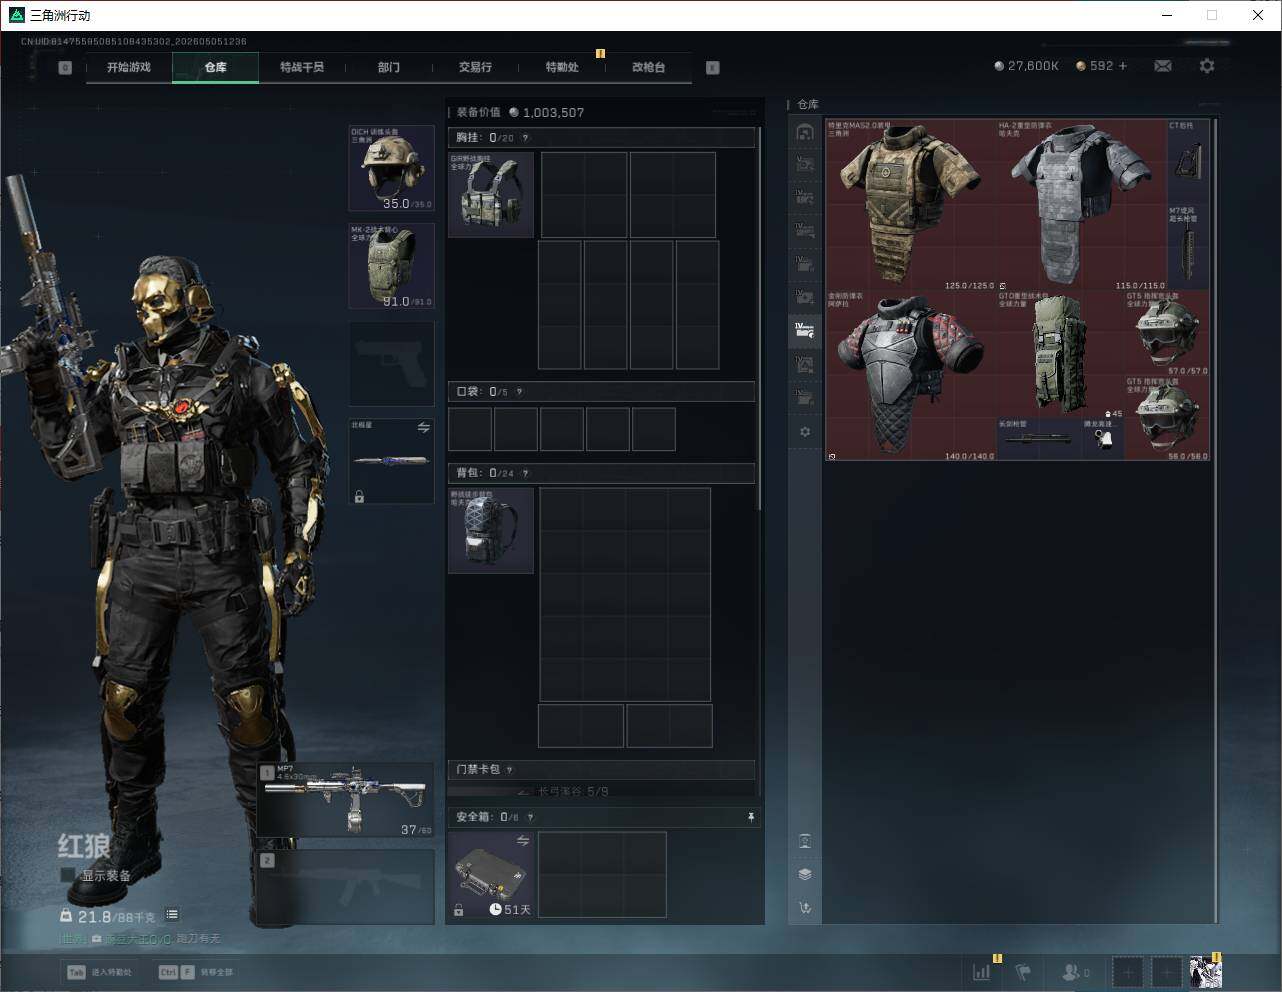The height and width of the screenshot is (992, 1282).
Task: Select the equipped backpack item
Action: point(491,530)
